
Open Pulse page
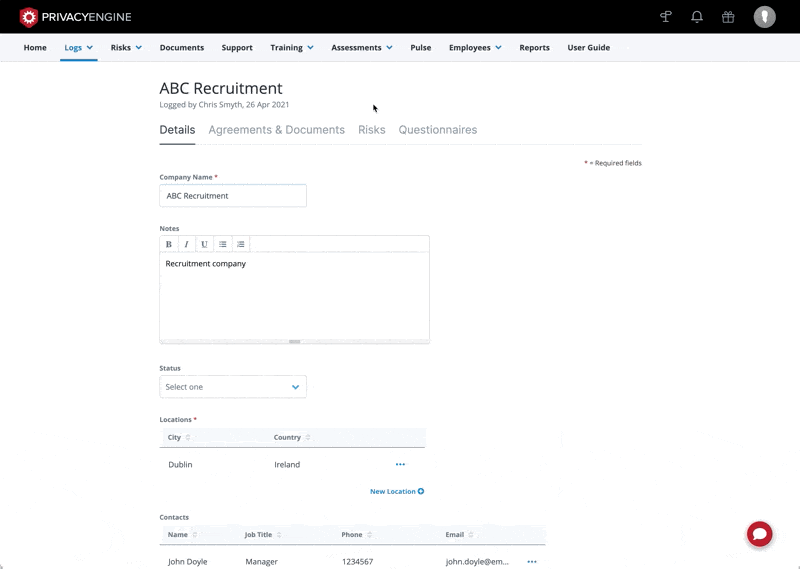420,47
